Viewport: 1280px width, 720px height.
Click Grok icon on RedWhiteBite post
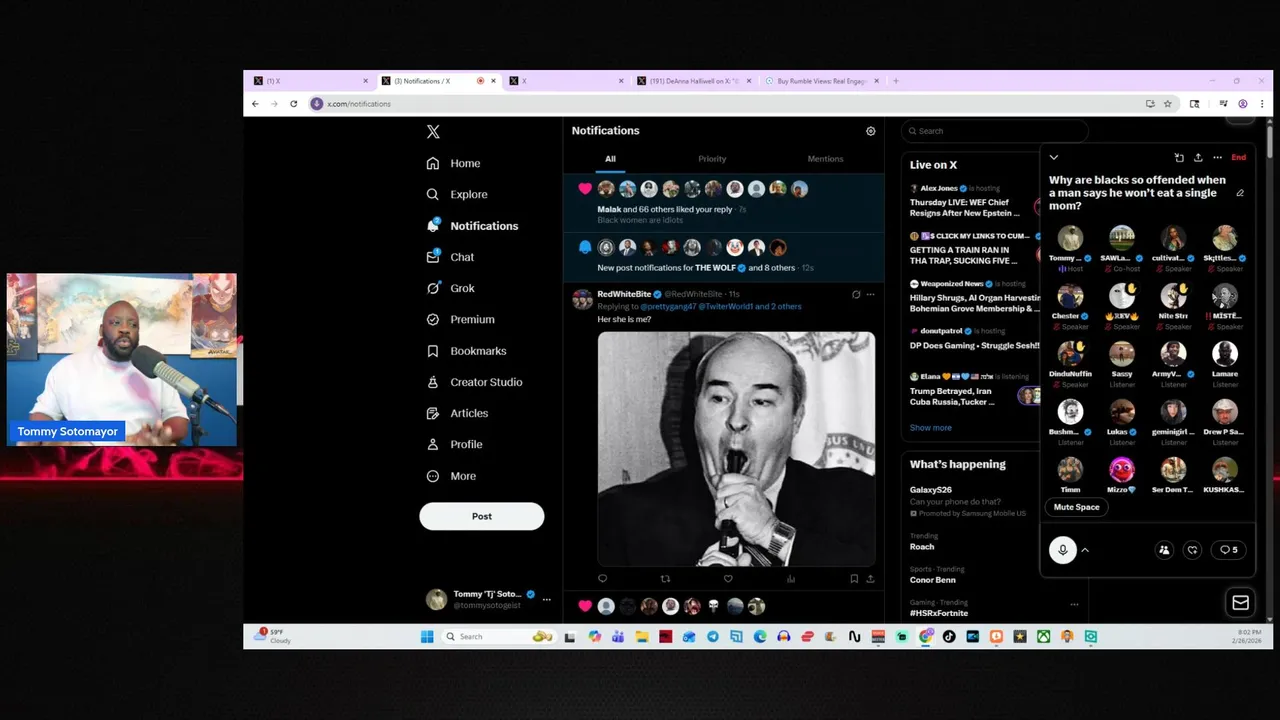[856, 294]
